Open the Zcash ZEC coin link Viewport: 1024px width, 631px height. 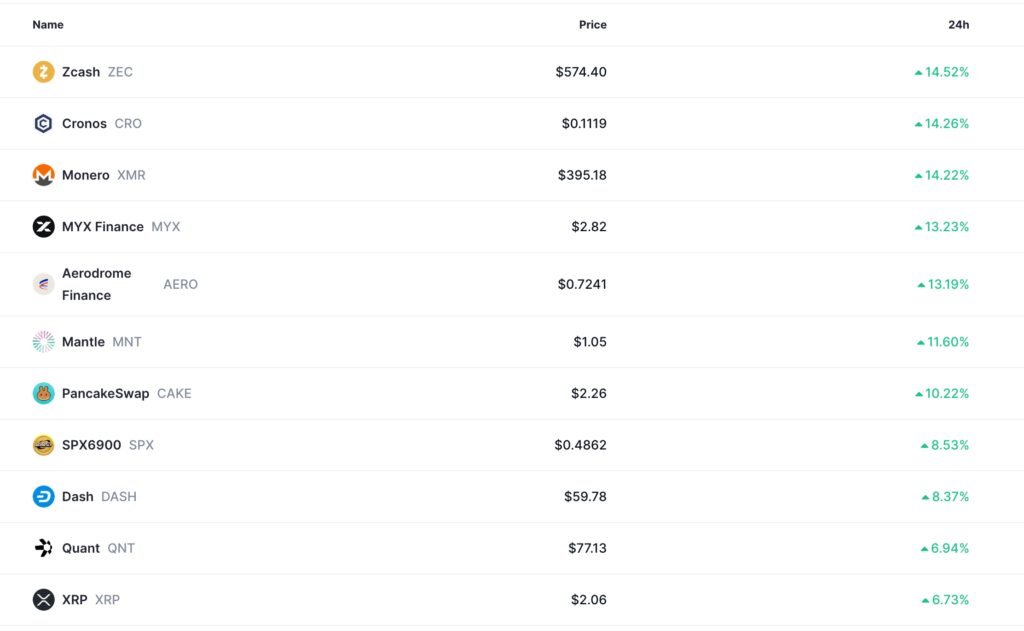[x=81, y=72]
